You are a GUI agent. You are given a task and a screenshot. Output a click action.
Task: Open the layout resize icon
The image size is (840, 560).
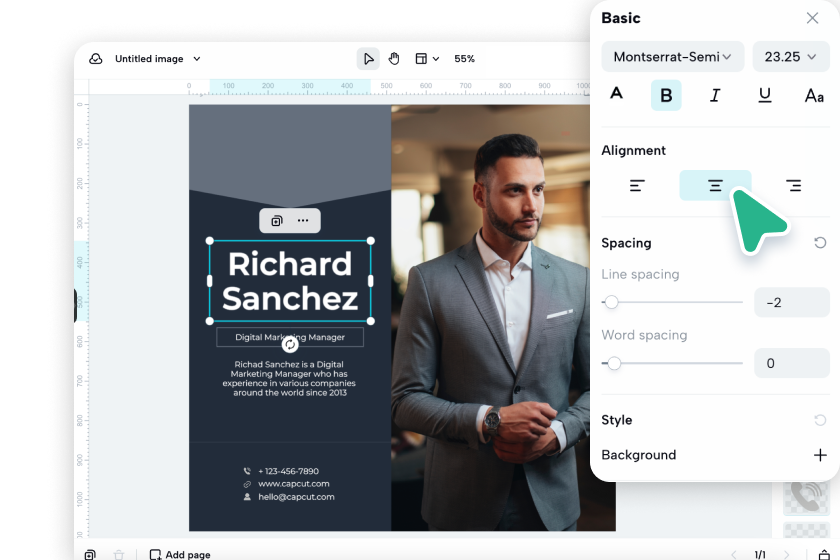[x=421, y=59]
